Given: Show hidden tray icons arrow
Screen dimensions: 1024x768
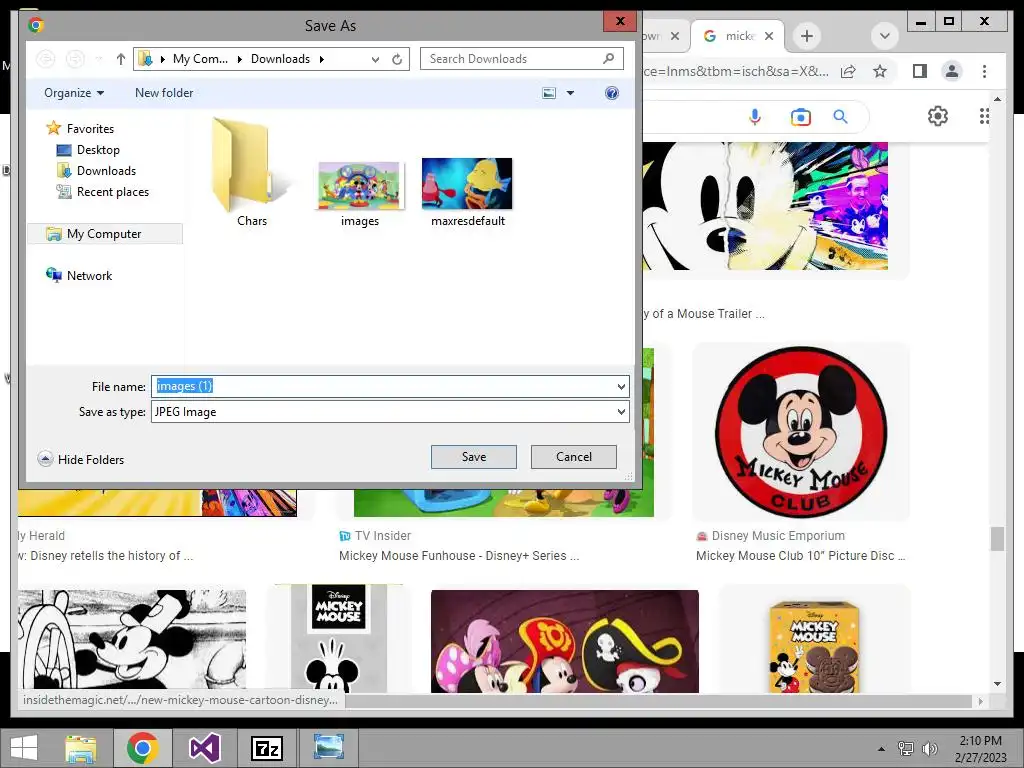Looking at the screenshot, I should pos(881,748).
